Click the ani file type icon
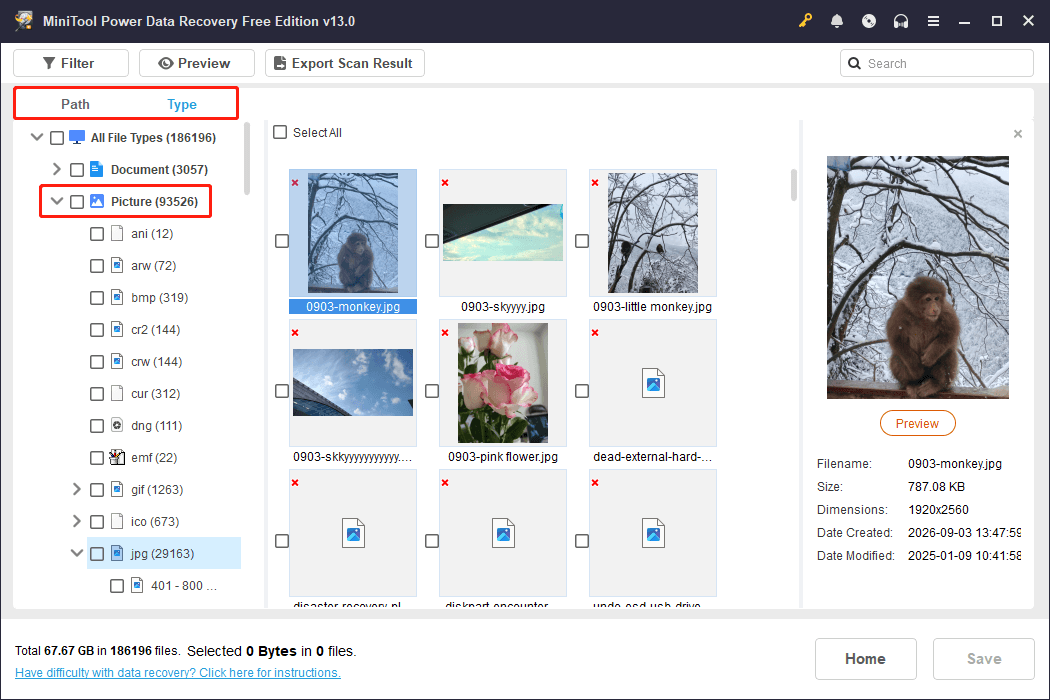This screenshot has height=700, width=1050. coord(117,233)
